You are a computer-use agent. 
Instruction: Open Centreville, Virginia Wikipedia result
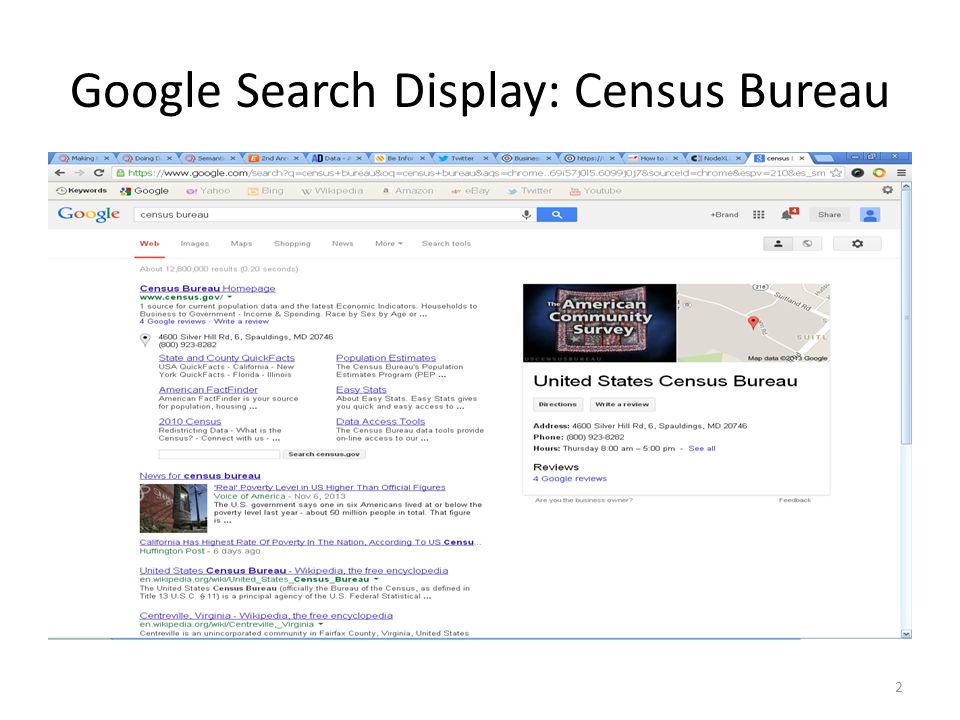pos(266,615)
